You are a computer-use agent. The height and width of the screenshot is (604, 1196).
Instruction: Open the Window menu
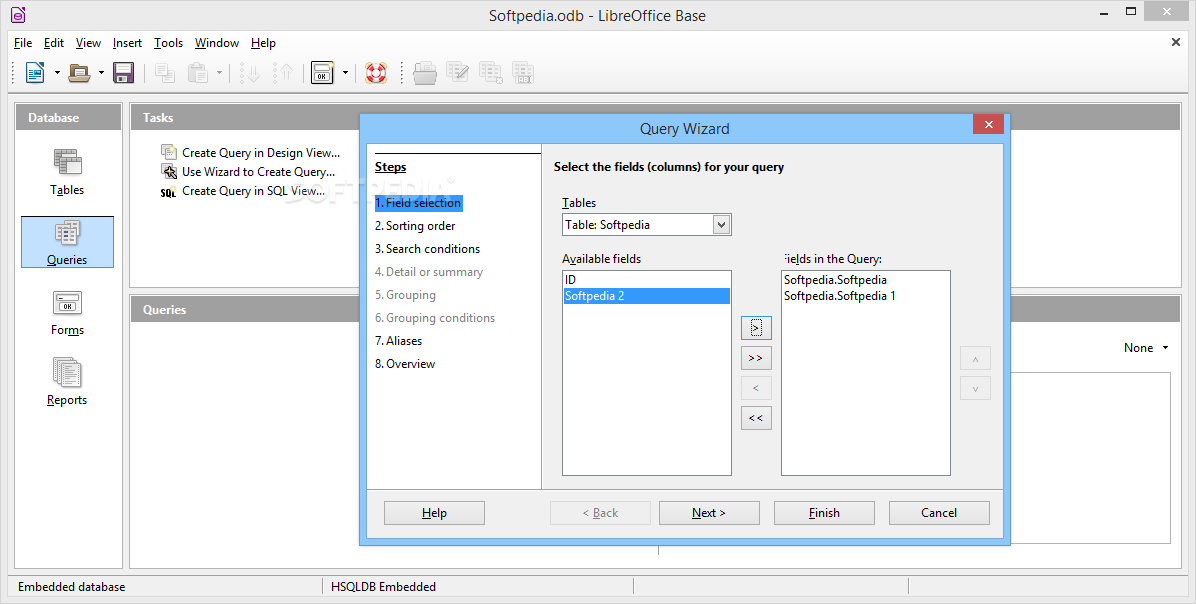217,43
